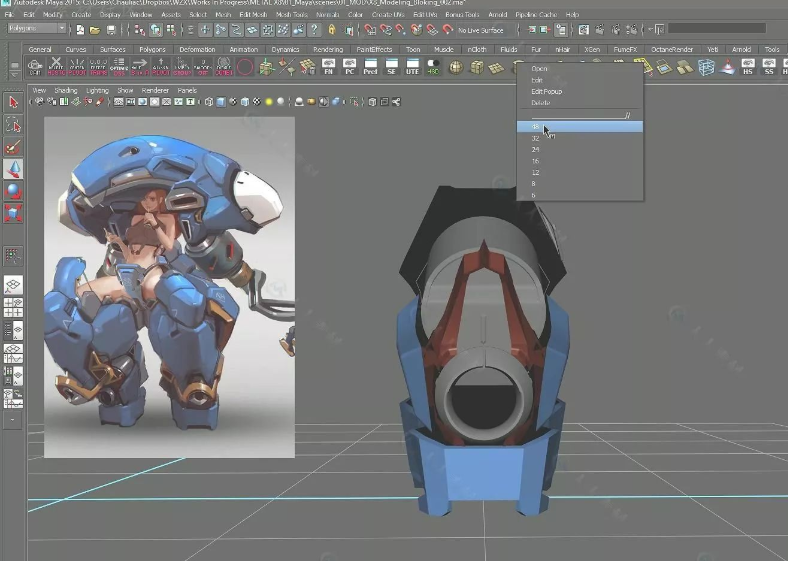This screenshot has height=561, width=788.
Task: Choose the Rotate tool sphere icon
Action: (13, 191)
